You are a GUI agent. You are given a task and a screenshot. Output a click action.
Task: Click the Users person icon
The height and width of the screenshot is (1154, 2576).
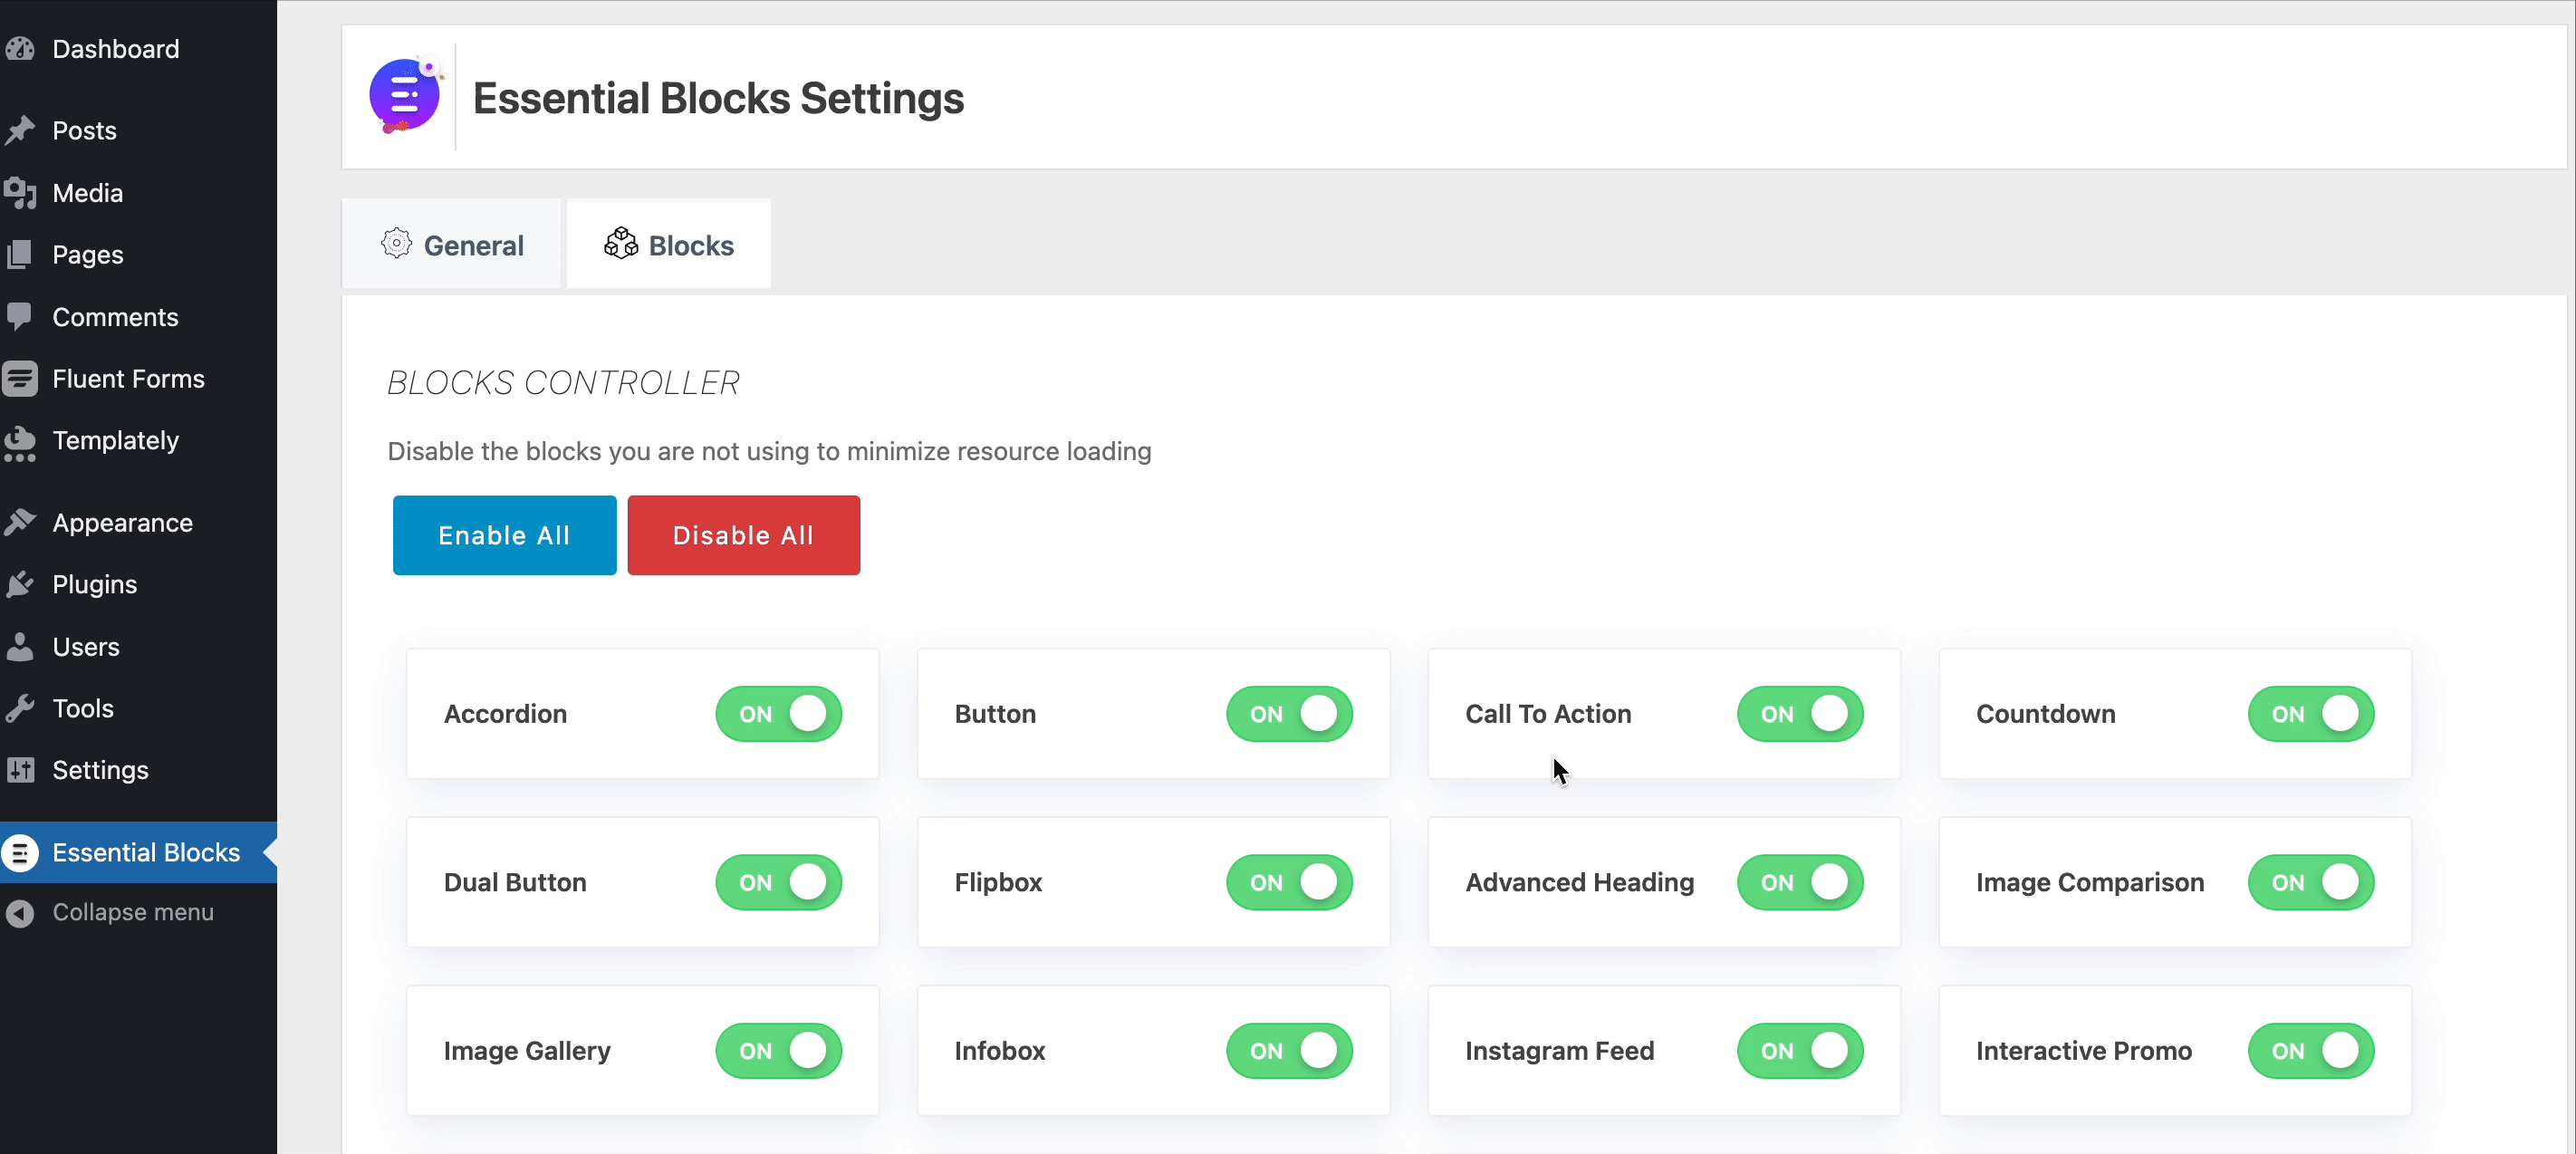point(19,646)
